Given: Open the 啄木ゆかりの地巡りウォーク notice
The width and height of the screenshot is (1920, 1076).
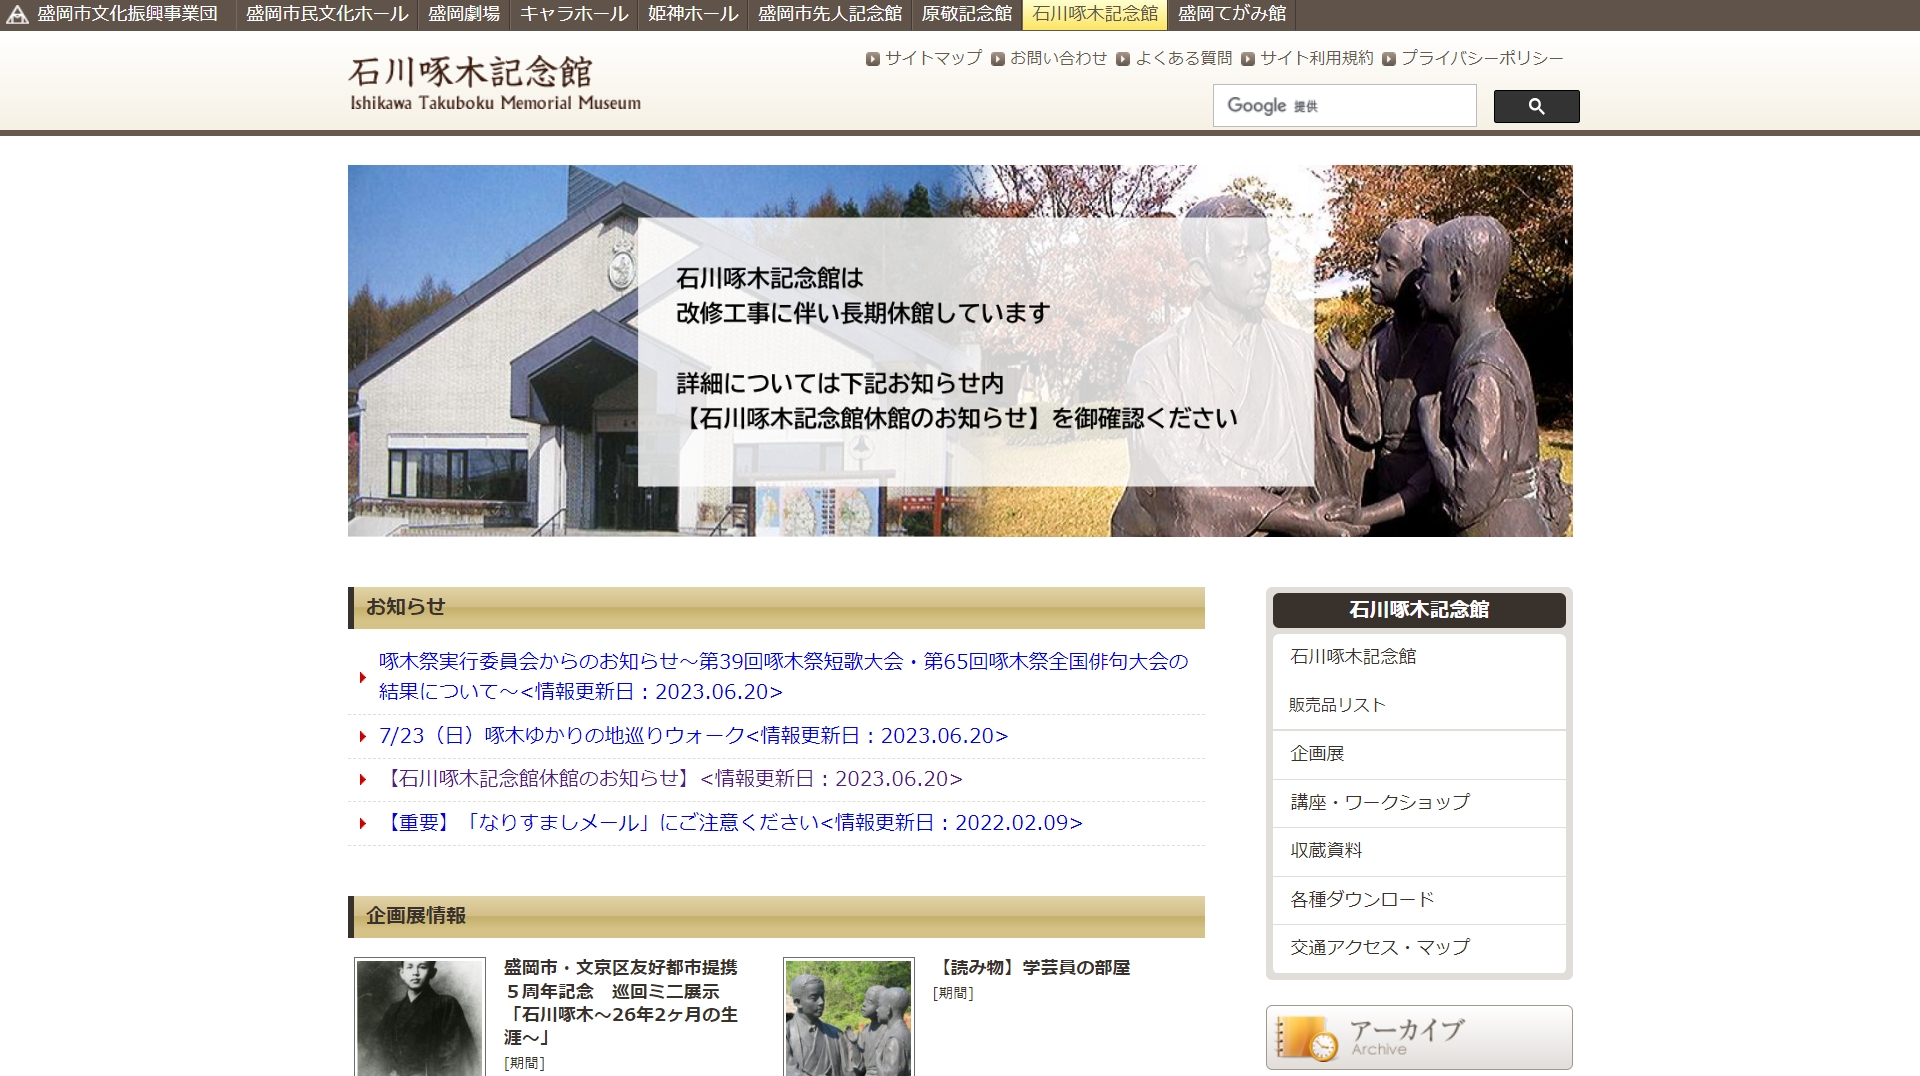Looking at the screenshot, I should pyautogui.click(x=693, y=736).
